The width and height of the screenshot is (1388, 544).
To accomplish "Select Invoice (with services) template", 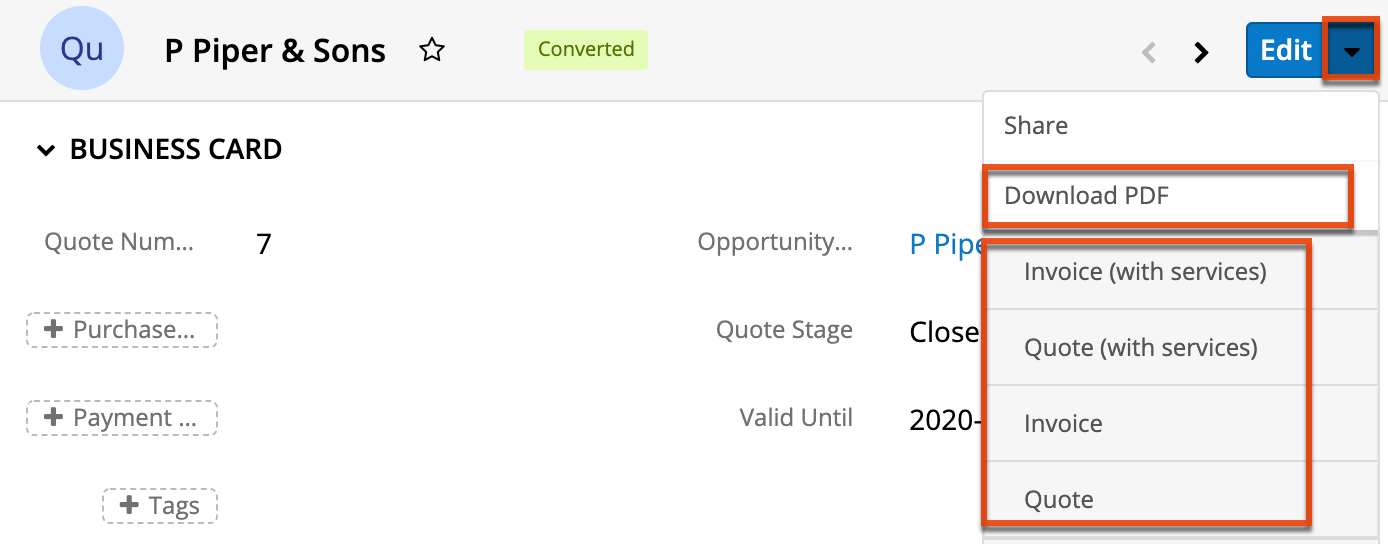I will click(1145, 271).
